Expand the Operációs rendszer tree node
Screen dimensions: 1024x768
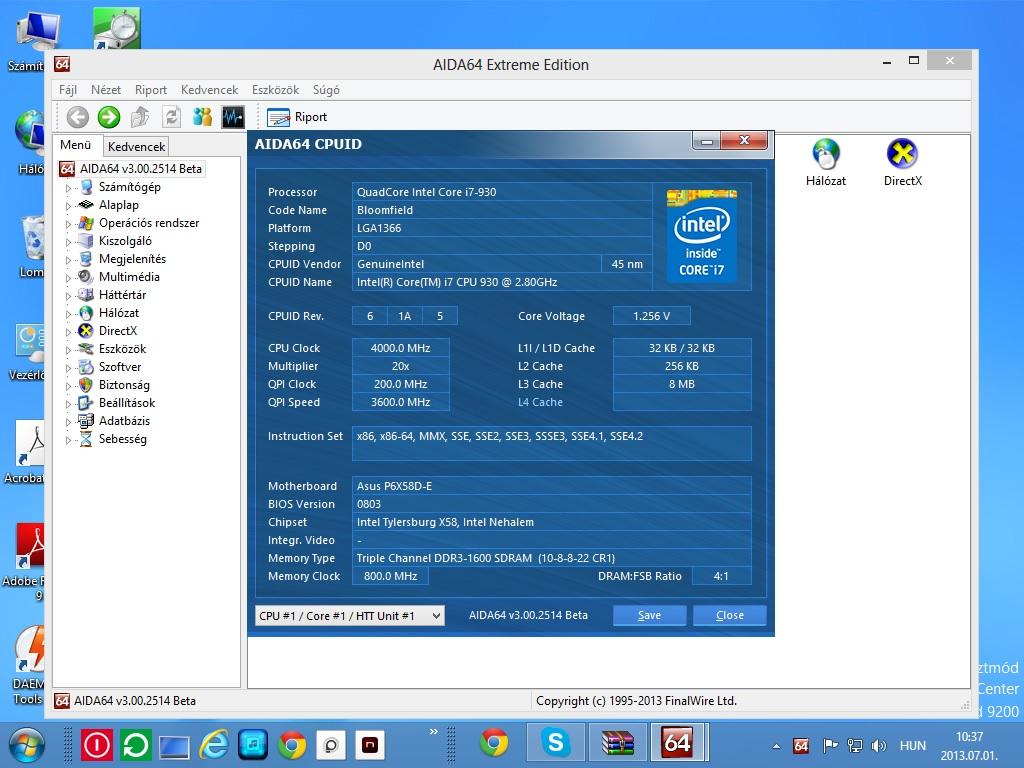pos(68,224)
